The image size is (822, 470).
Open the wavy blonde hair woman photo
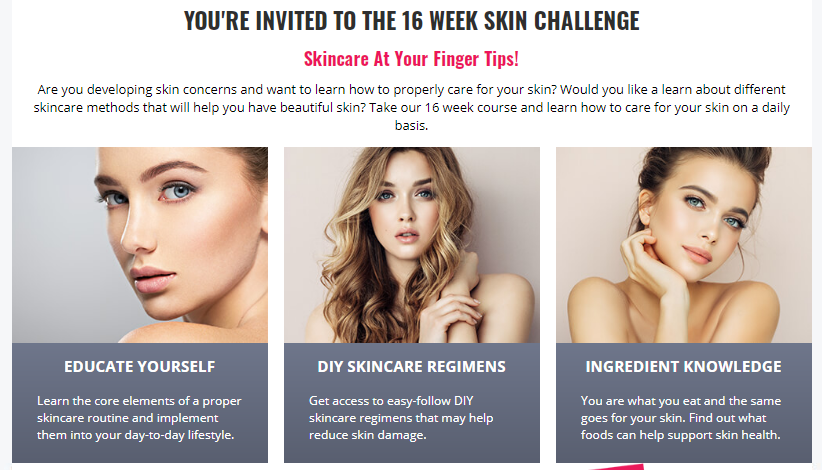412,245
